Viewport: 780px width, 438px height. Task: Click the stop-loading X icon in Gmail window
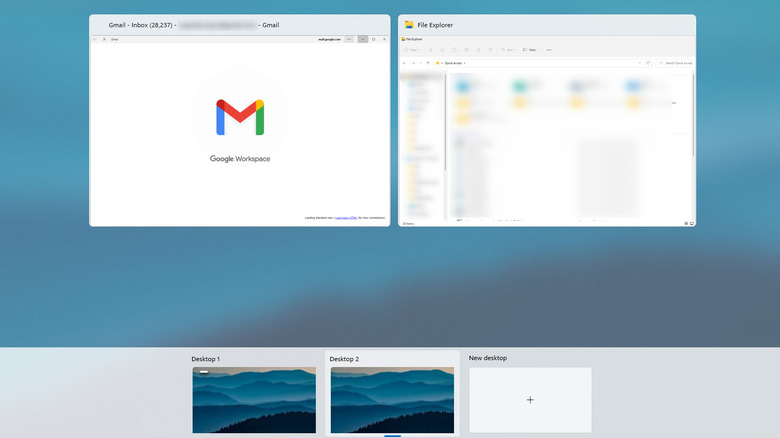104,39
